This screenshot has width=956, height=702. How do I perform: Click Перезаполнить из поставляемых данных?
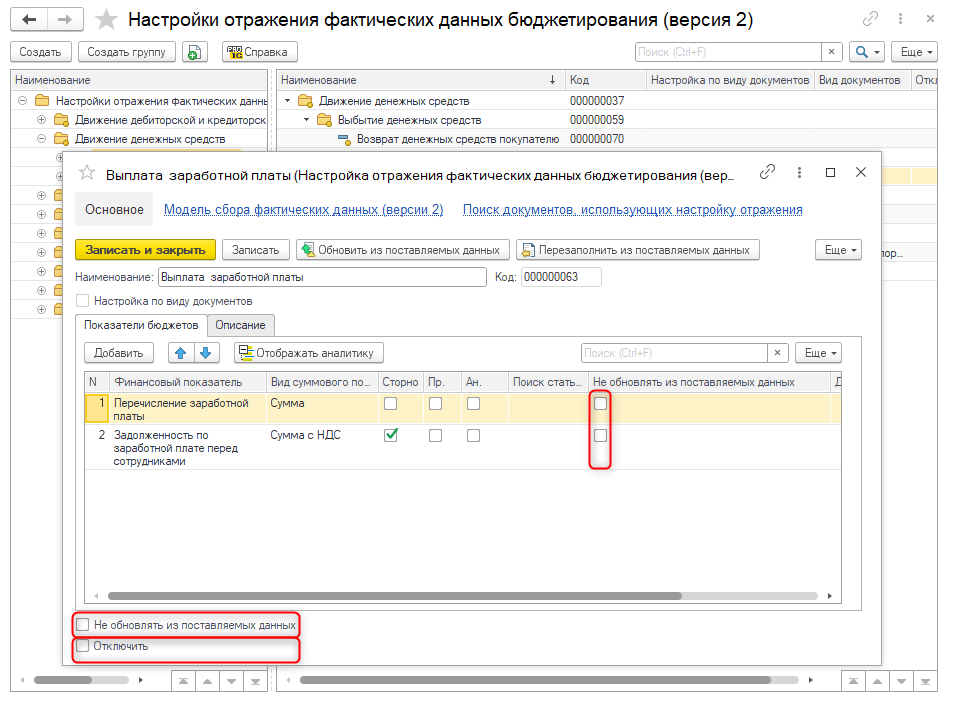pyautogui.click(x=638, y=250)
